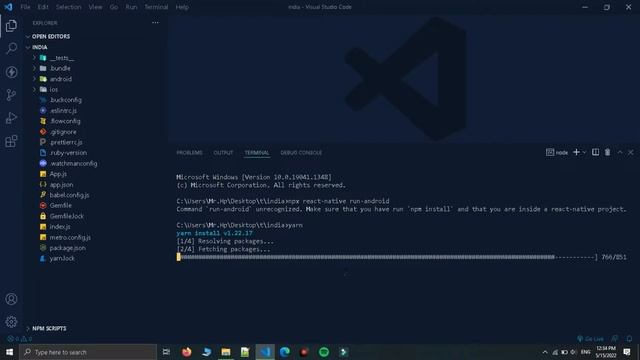Open the babel.config.js file
The width and height of the screenshot is (640, 360).
point(69,195)
